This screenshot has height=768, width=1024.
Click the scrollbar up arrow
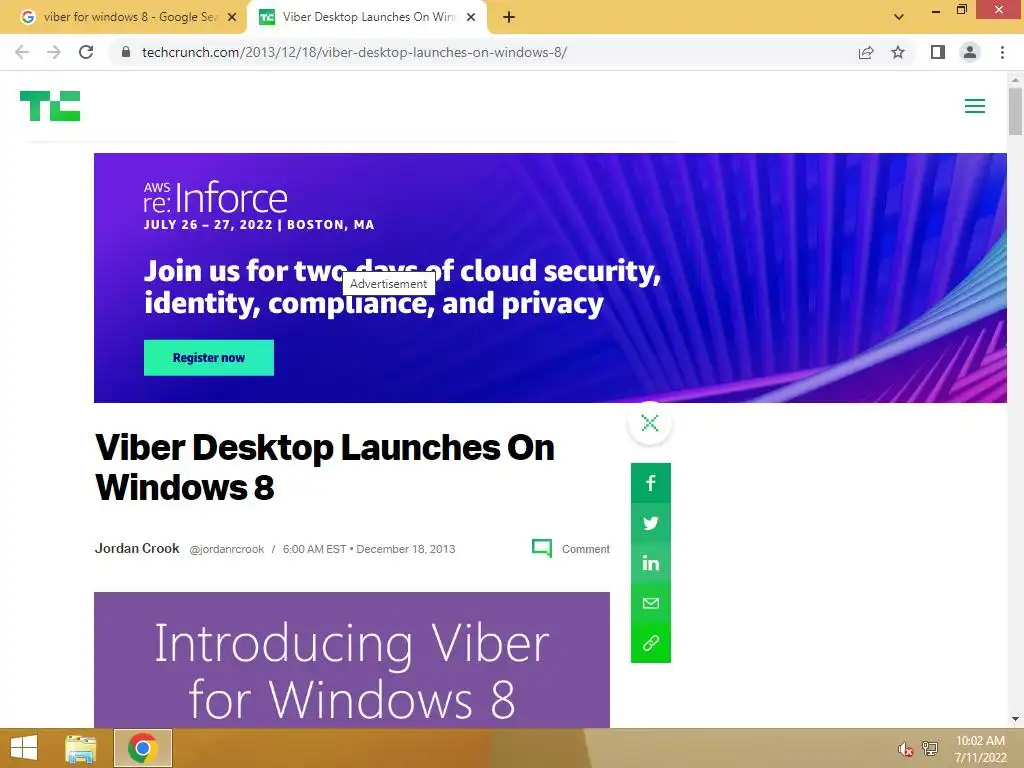pos(1015,80)
